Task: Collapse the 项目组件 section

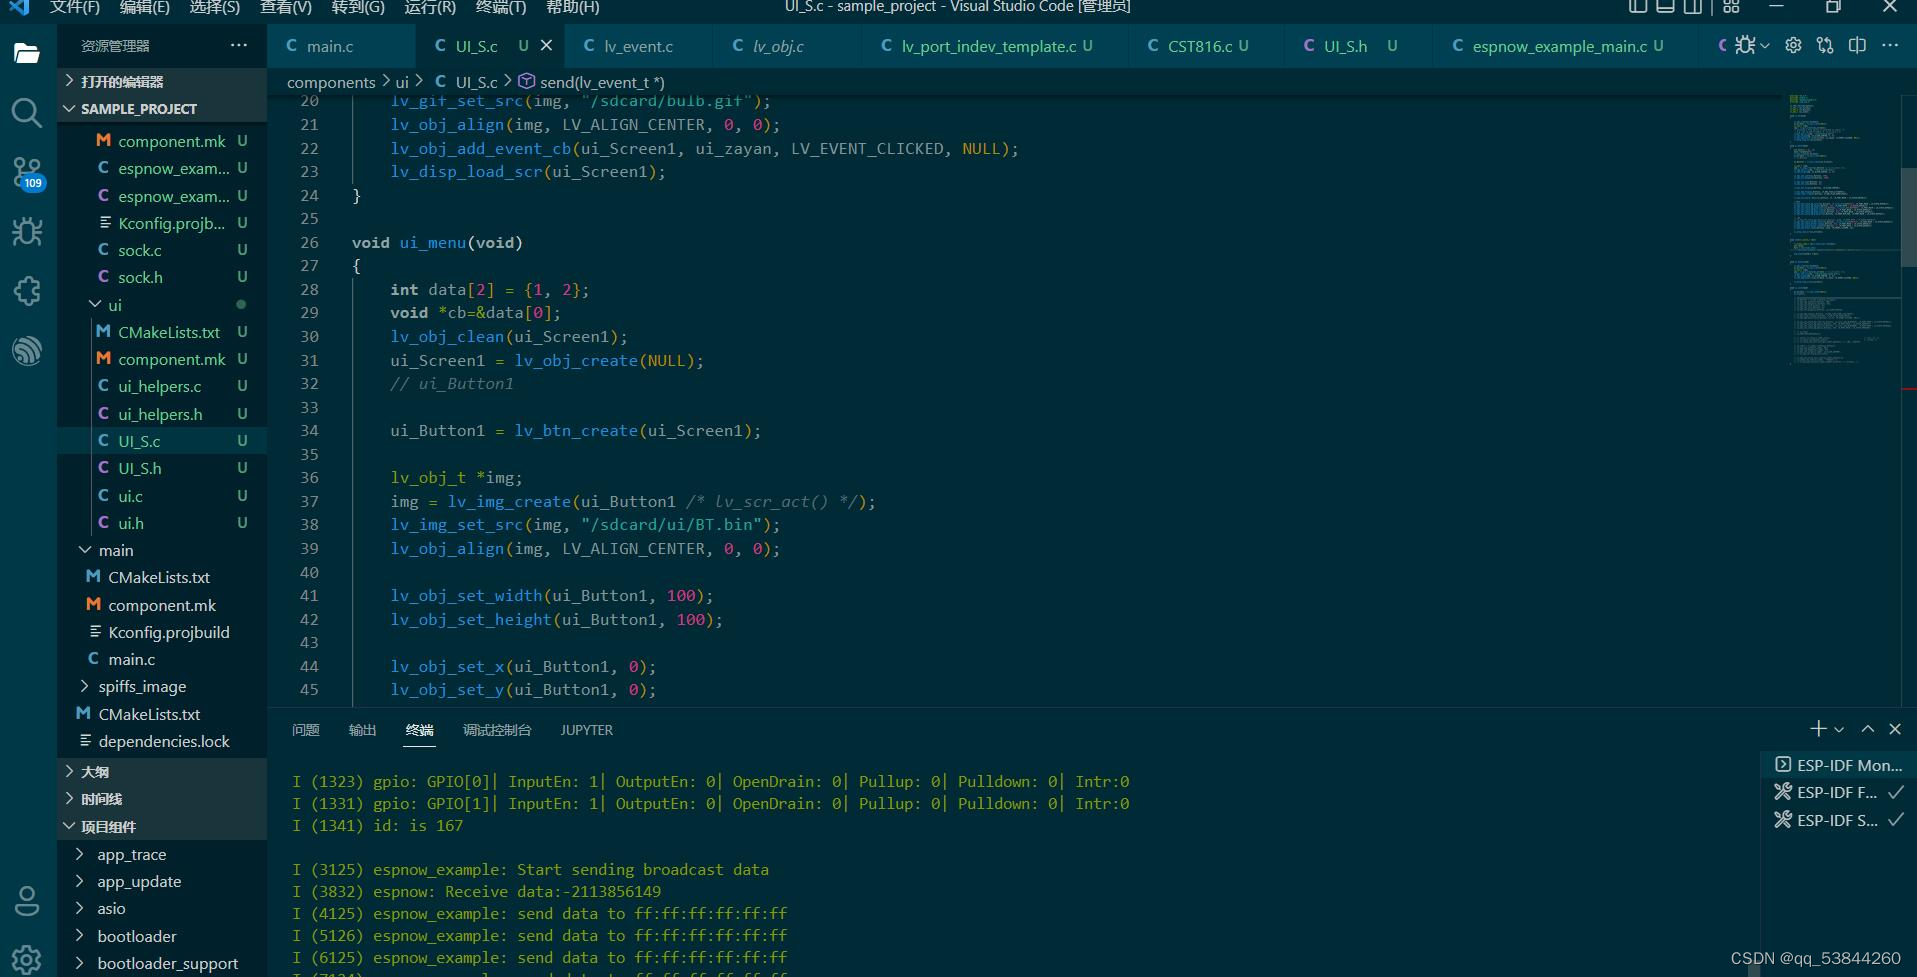Action: pos(162,826)
